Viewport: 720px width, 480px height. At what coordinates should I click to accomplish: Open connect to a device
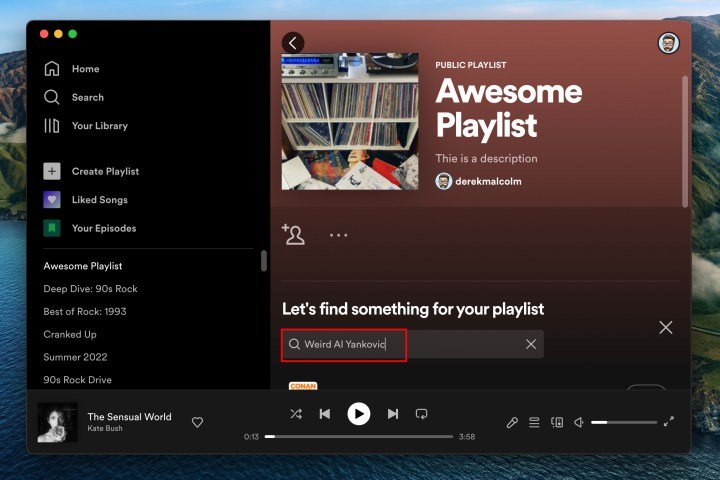[557, 422]
